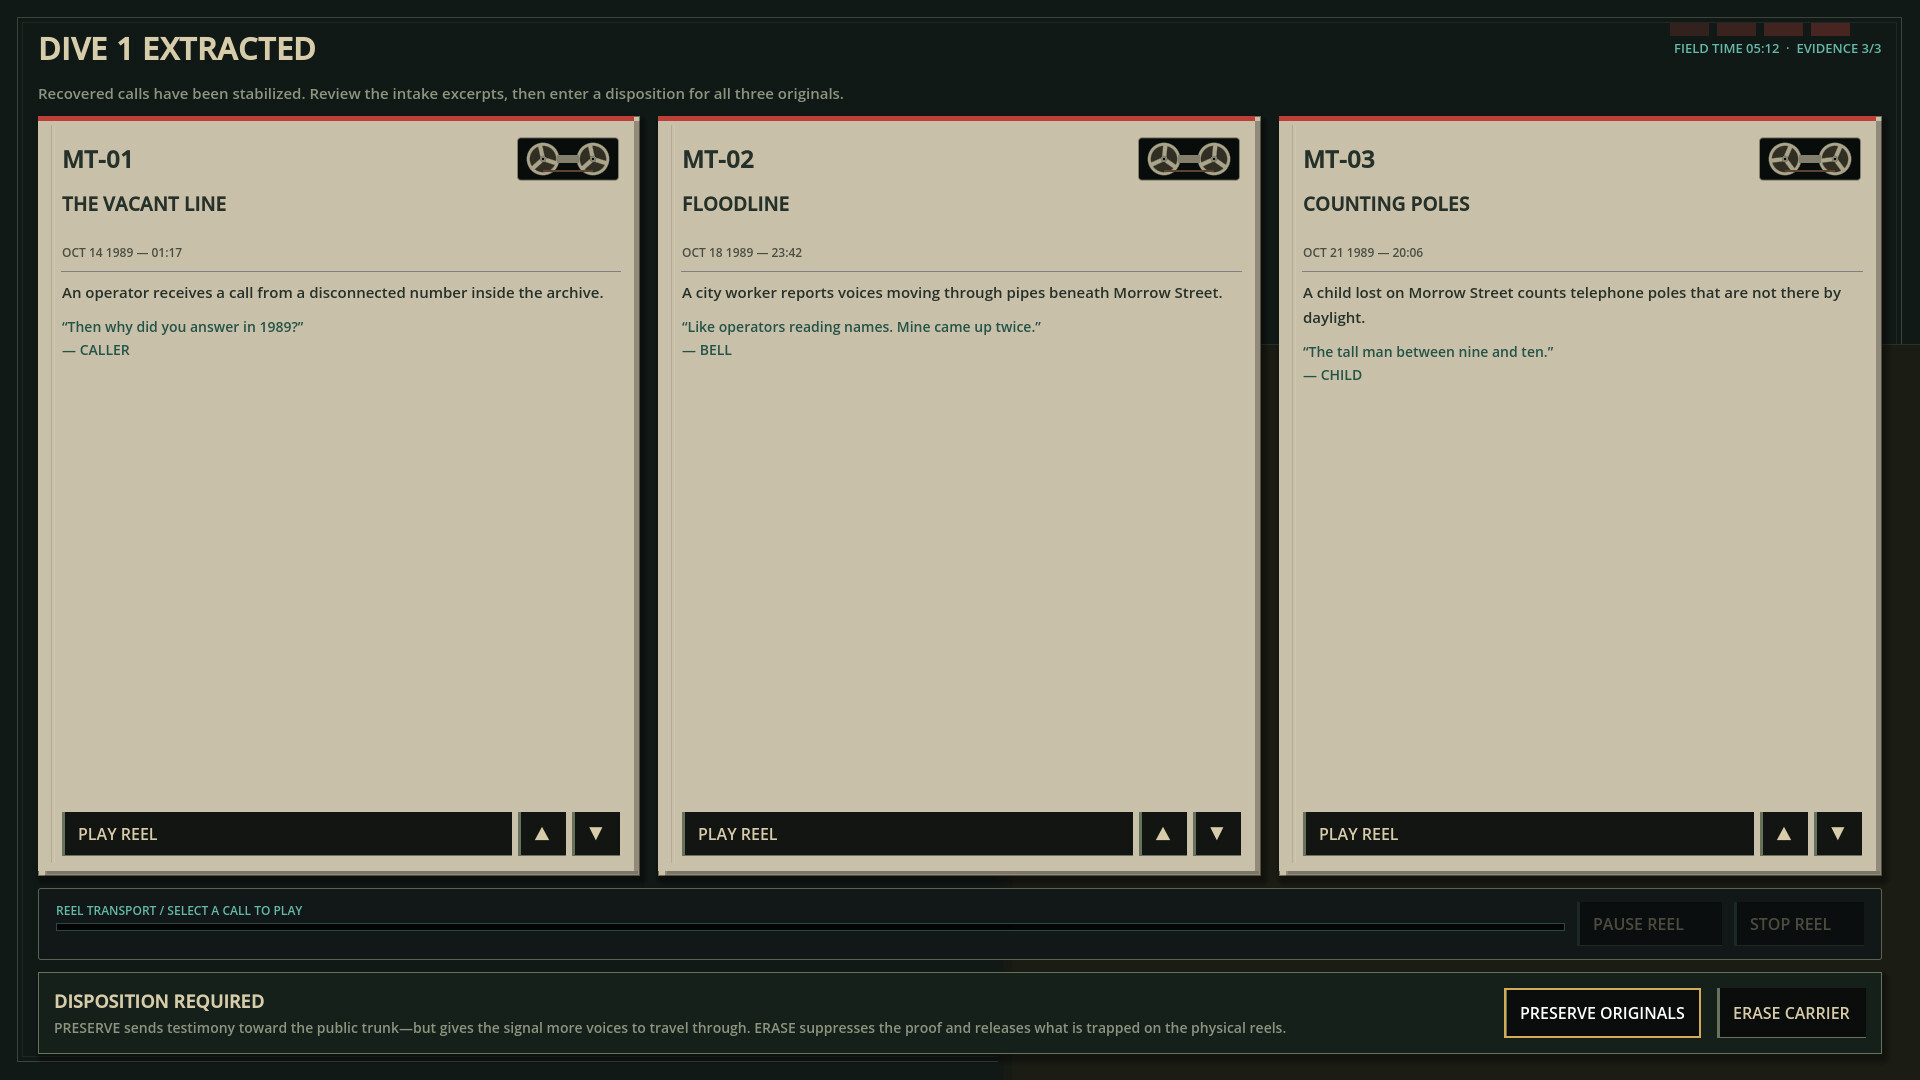Screen dimensions: 1920x1080
Task: Click the quote about operators reading names
Action: click(862, 327)
